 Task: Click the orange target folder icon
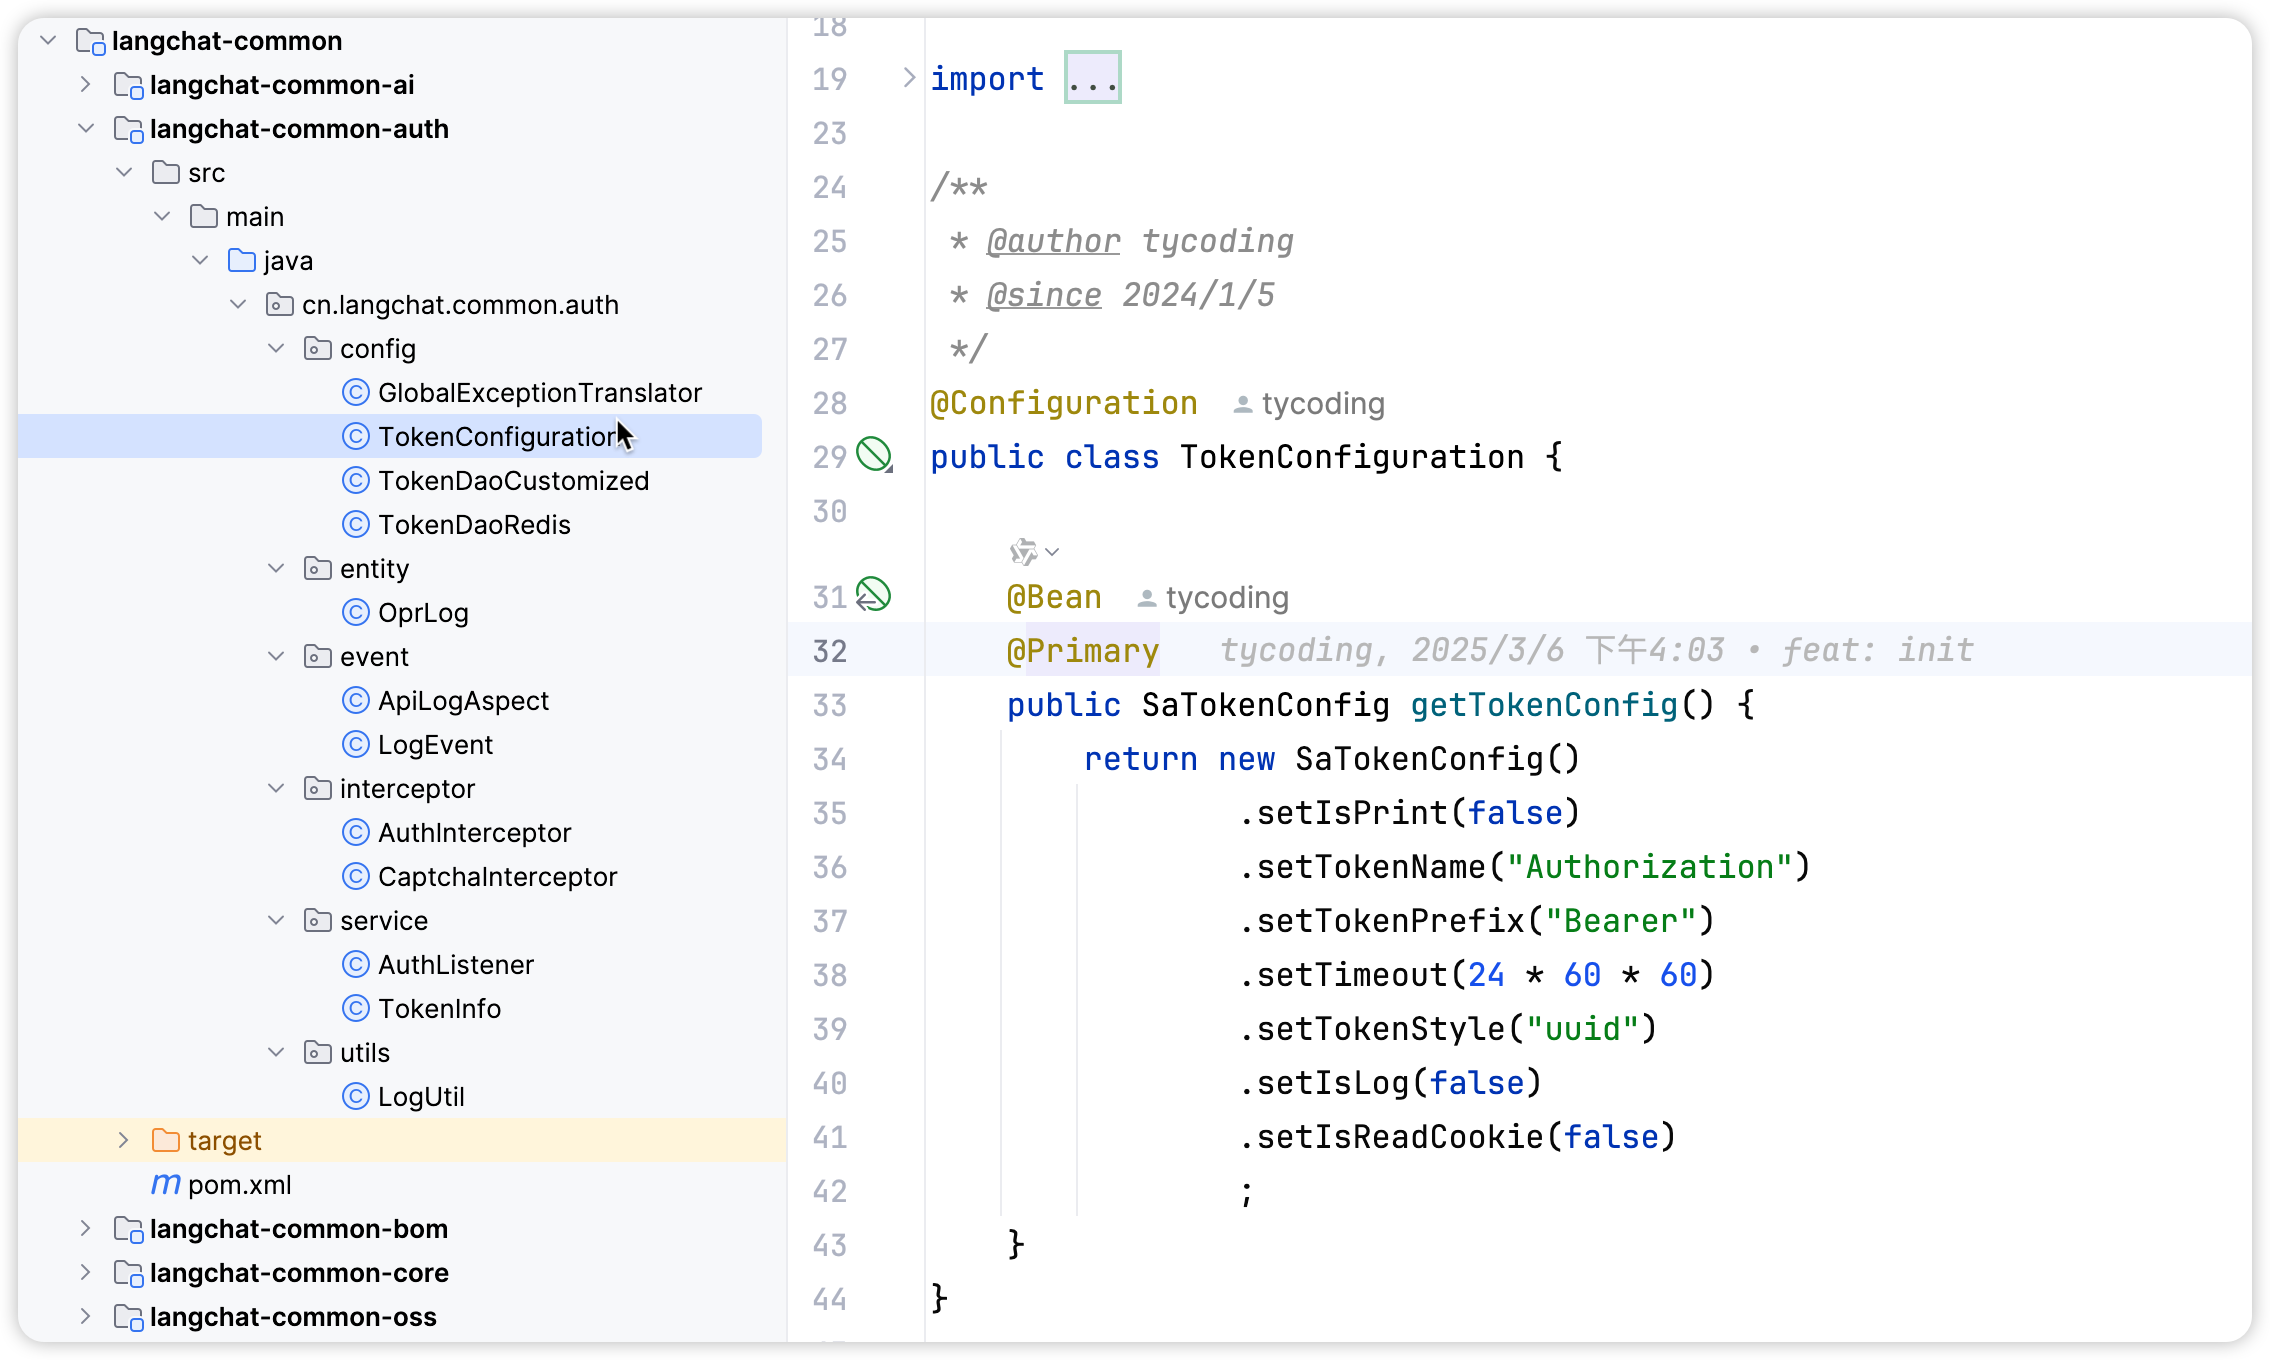pyautogui.click(x=165, y=1140)
